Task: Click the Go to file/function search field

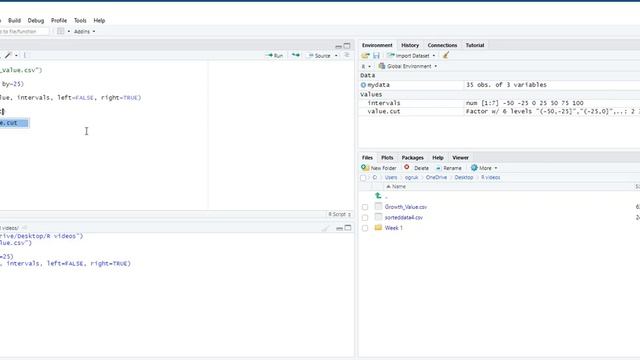Action: coord(24,31)
